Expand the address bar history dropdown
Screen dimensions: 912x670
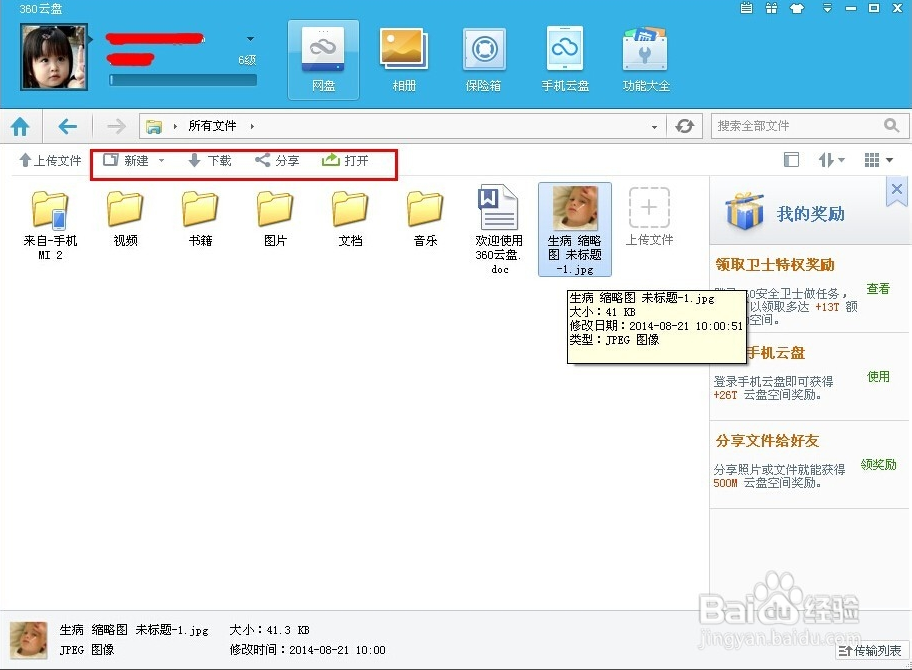coord(654,126)
